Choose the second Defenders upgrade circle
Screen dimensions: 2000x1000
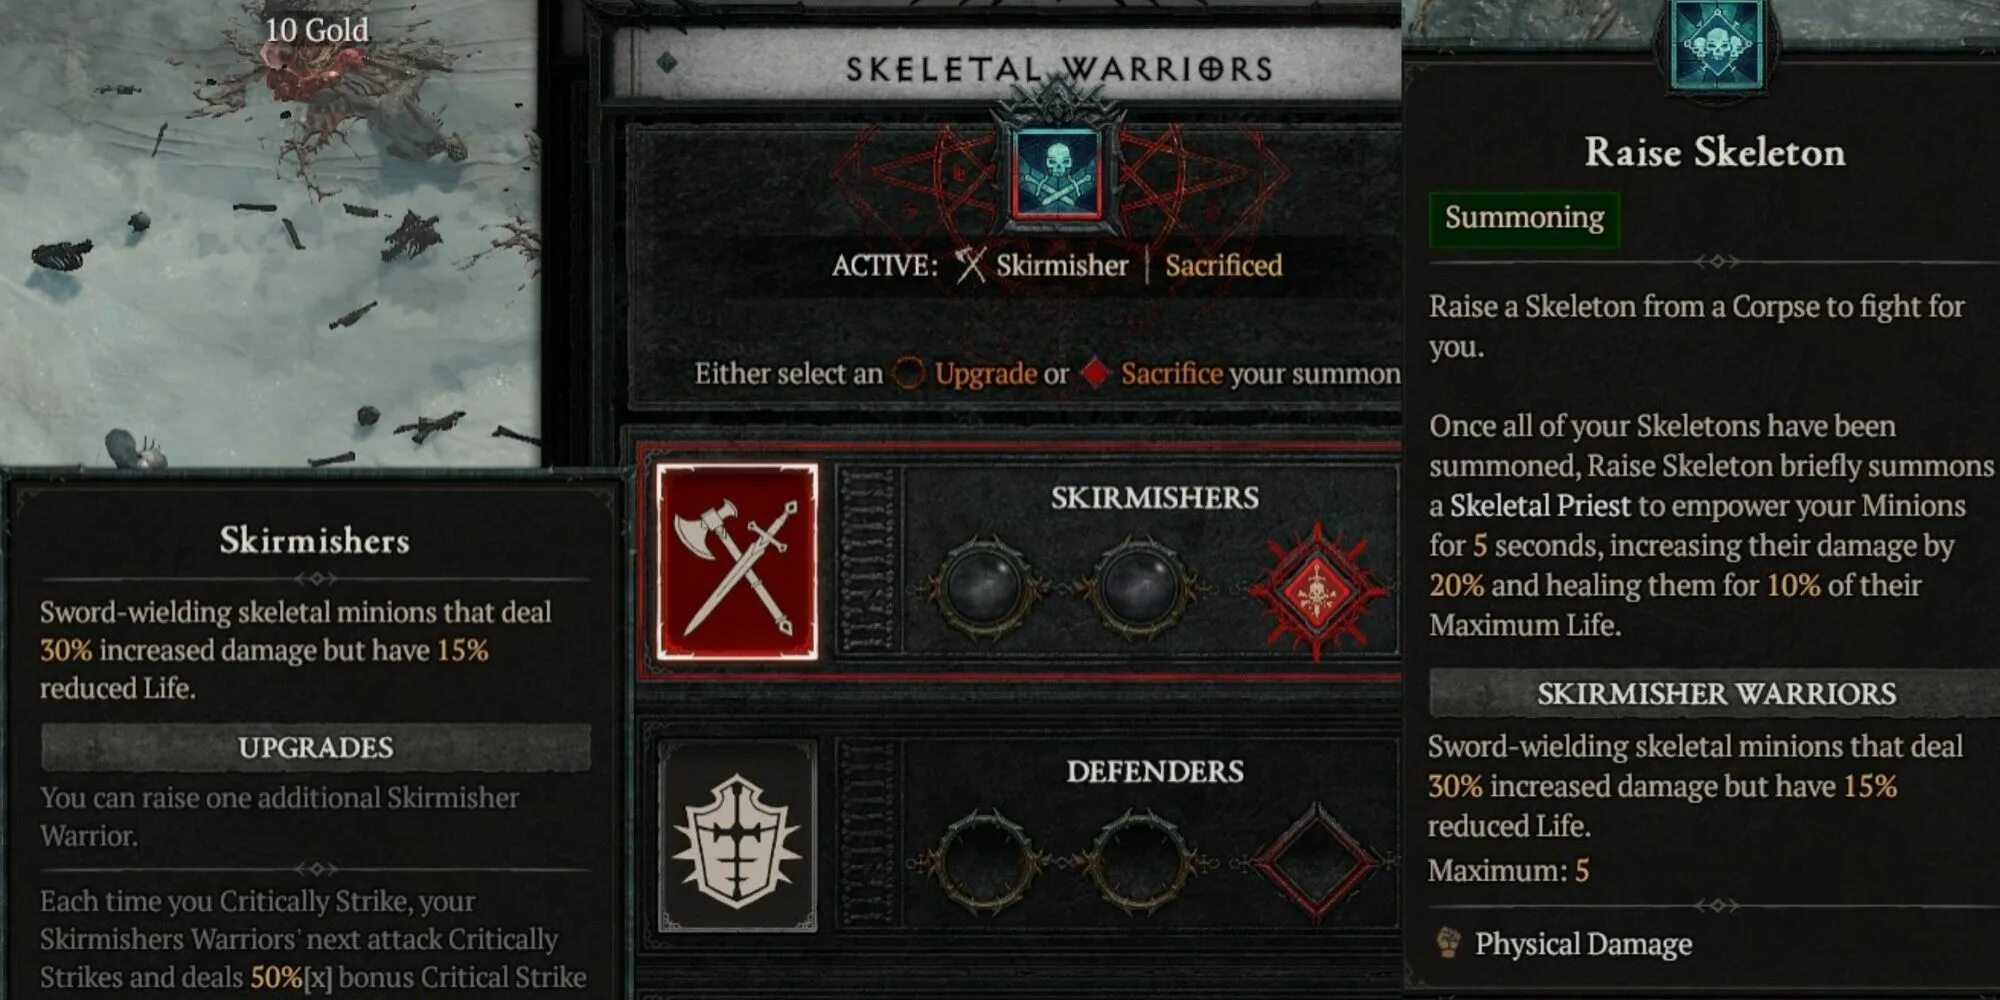pyautogui.click(x=1140, y=862)
